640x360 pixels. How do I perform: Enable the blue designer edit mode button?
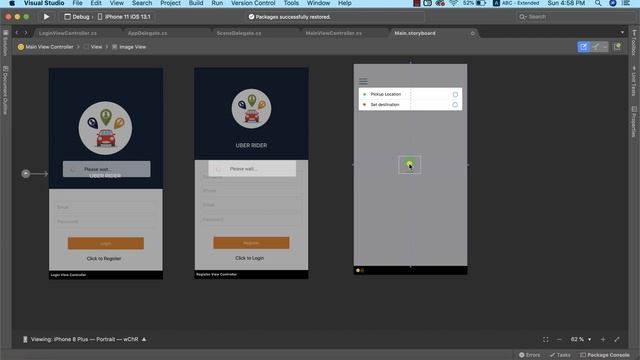coord(583,47)
